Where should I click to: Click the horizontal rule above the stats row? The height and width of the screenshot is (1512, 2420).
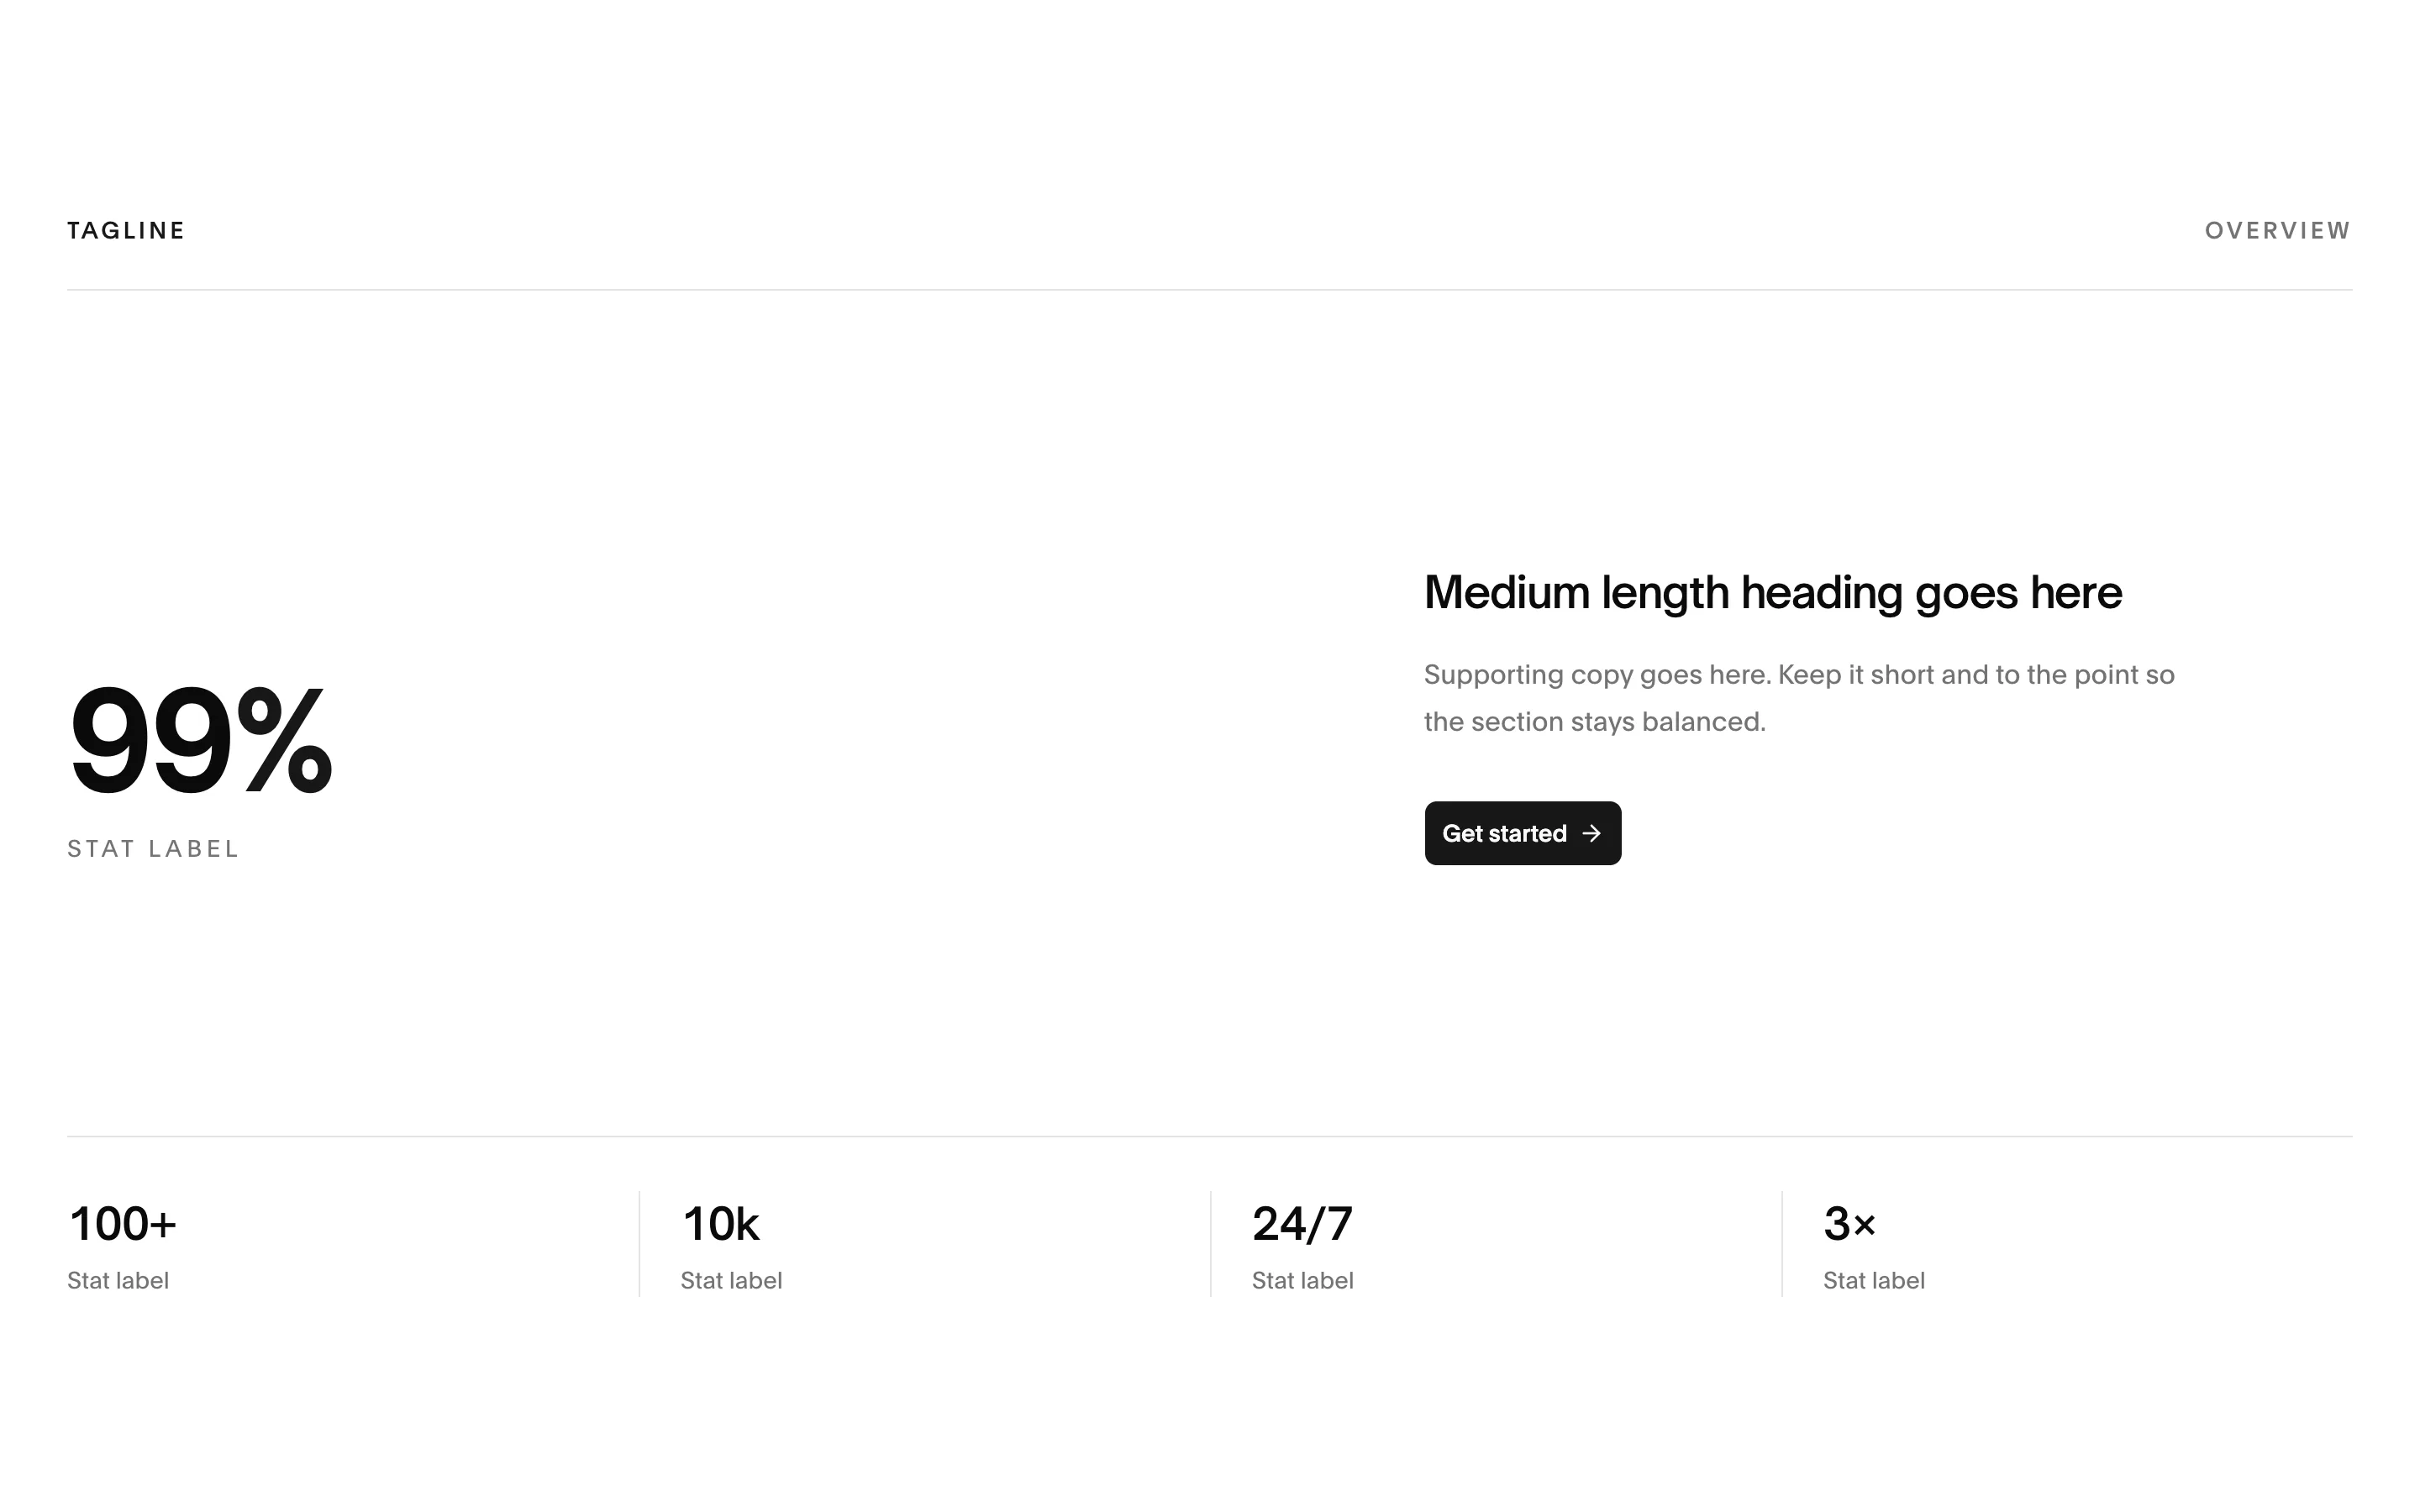coord(1210,1136)
